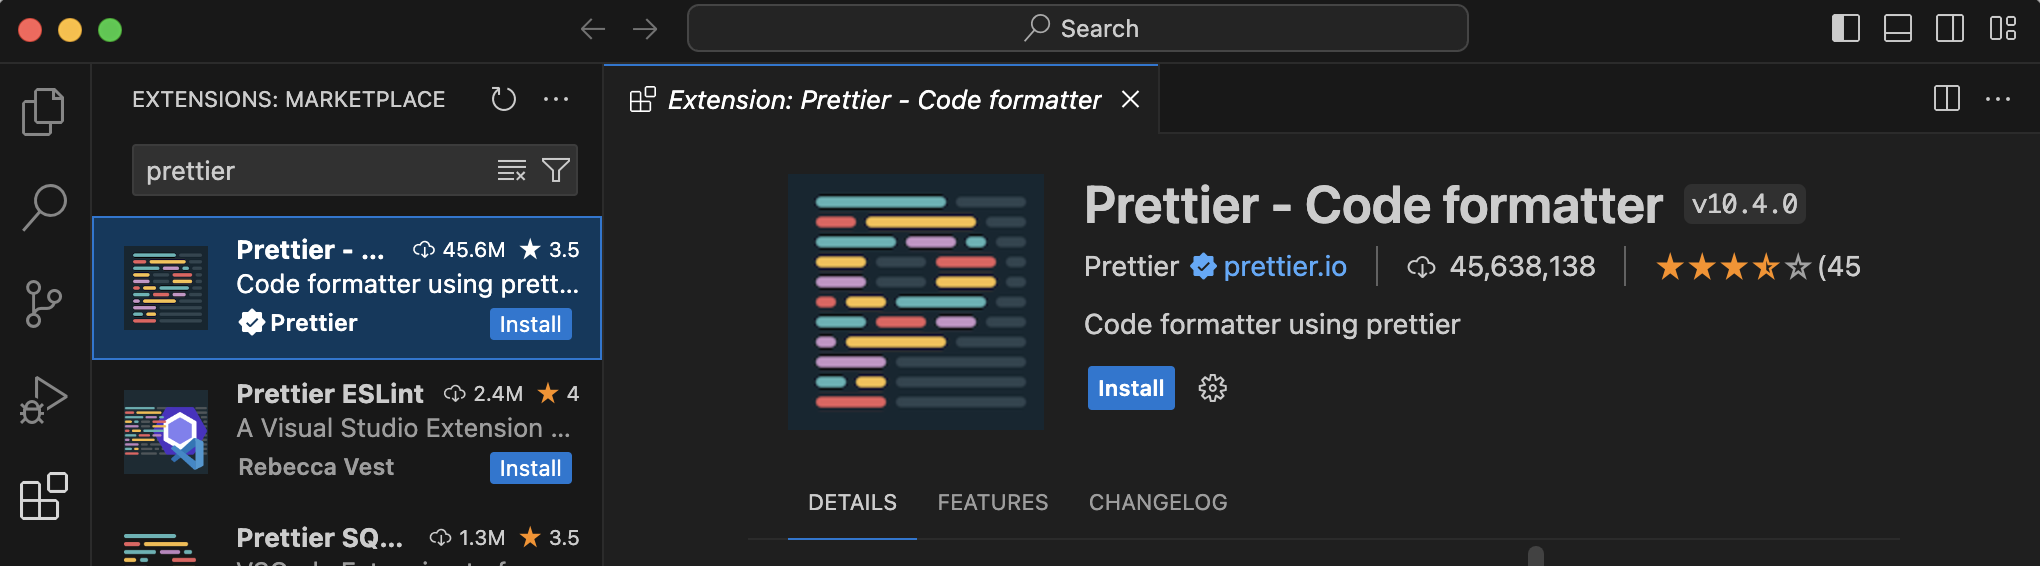The image size is (2040, 566).
Task: Toggle the primary side bar
Action: [x=1845, y=28]
